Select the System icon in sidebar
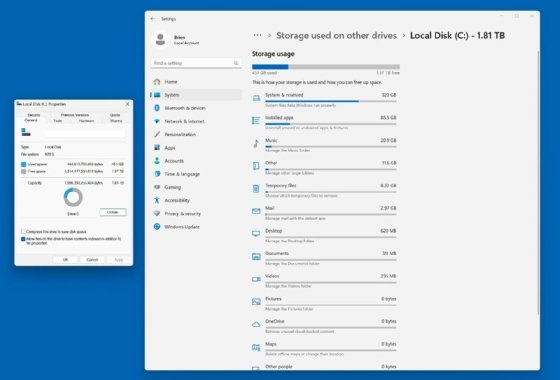This screenshot has width=560, height=380. 157,95
